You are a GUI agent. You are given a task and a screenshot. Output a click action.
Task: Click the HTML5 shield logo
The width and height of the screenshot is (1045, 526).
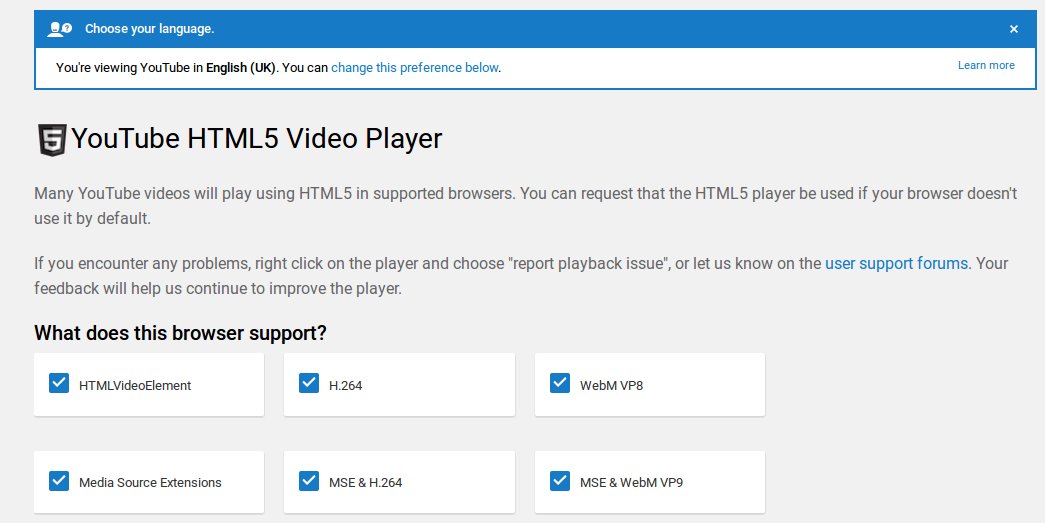(52, 140)
